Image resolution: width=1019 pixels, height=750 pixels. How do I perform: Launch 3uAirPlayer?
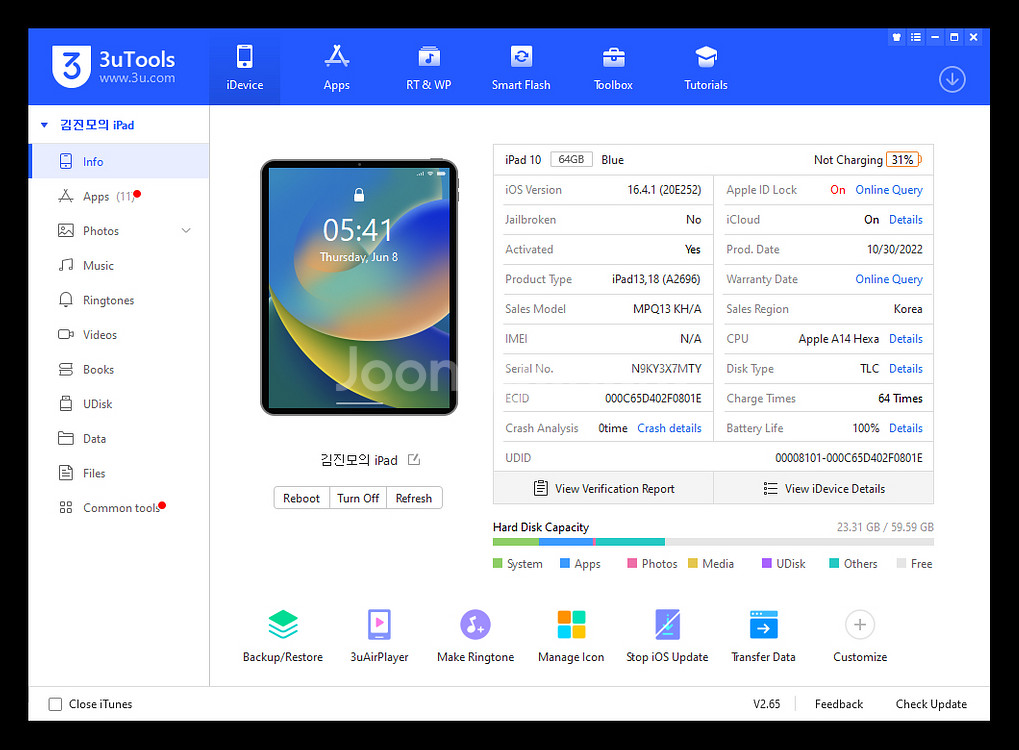coord(380,636)
